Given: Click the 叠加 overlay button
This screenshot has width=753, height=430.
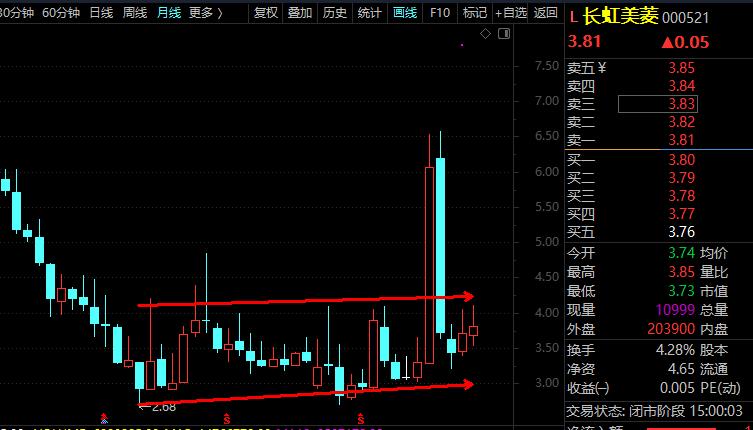Looking at the screenshot, I should [x=300, y=12].
